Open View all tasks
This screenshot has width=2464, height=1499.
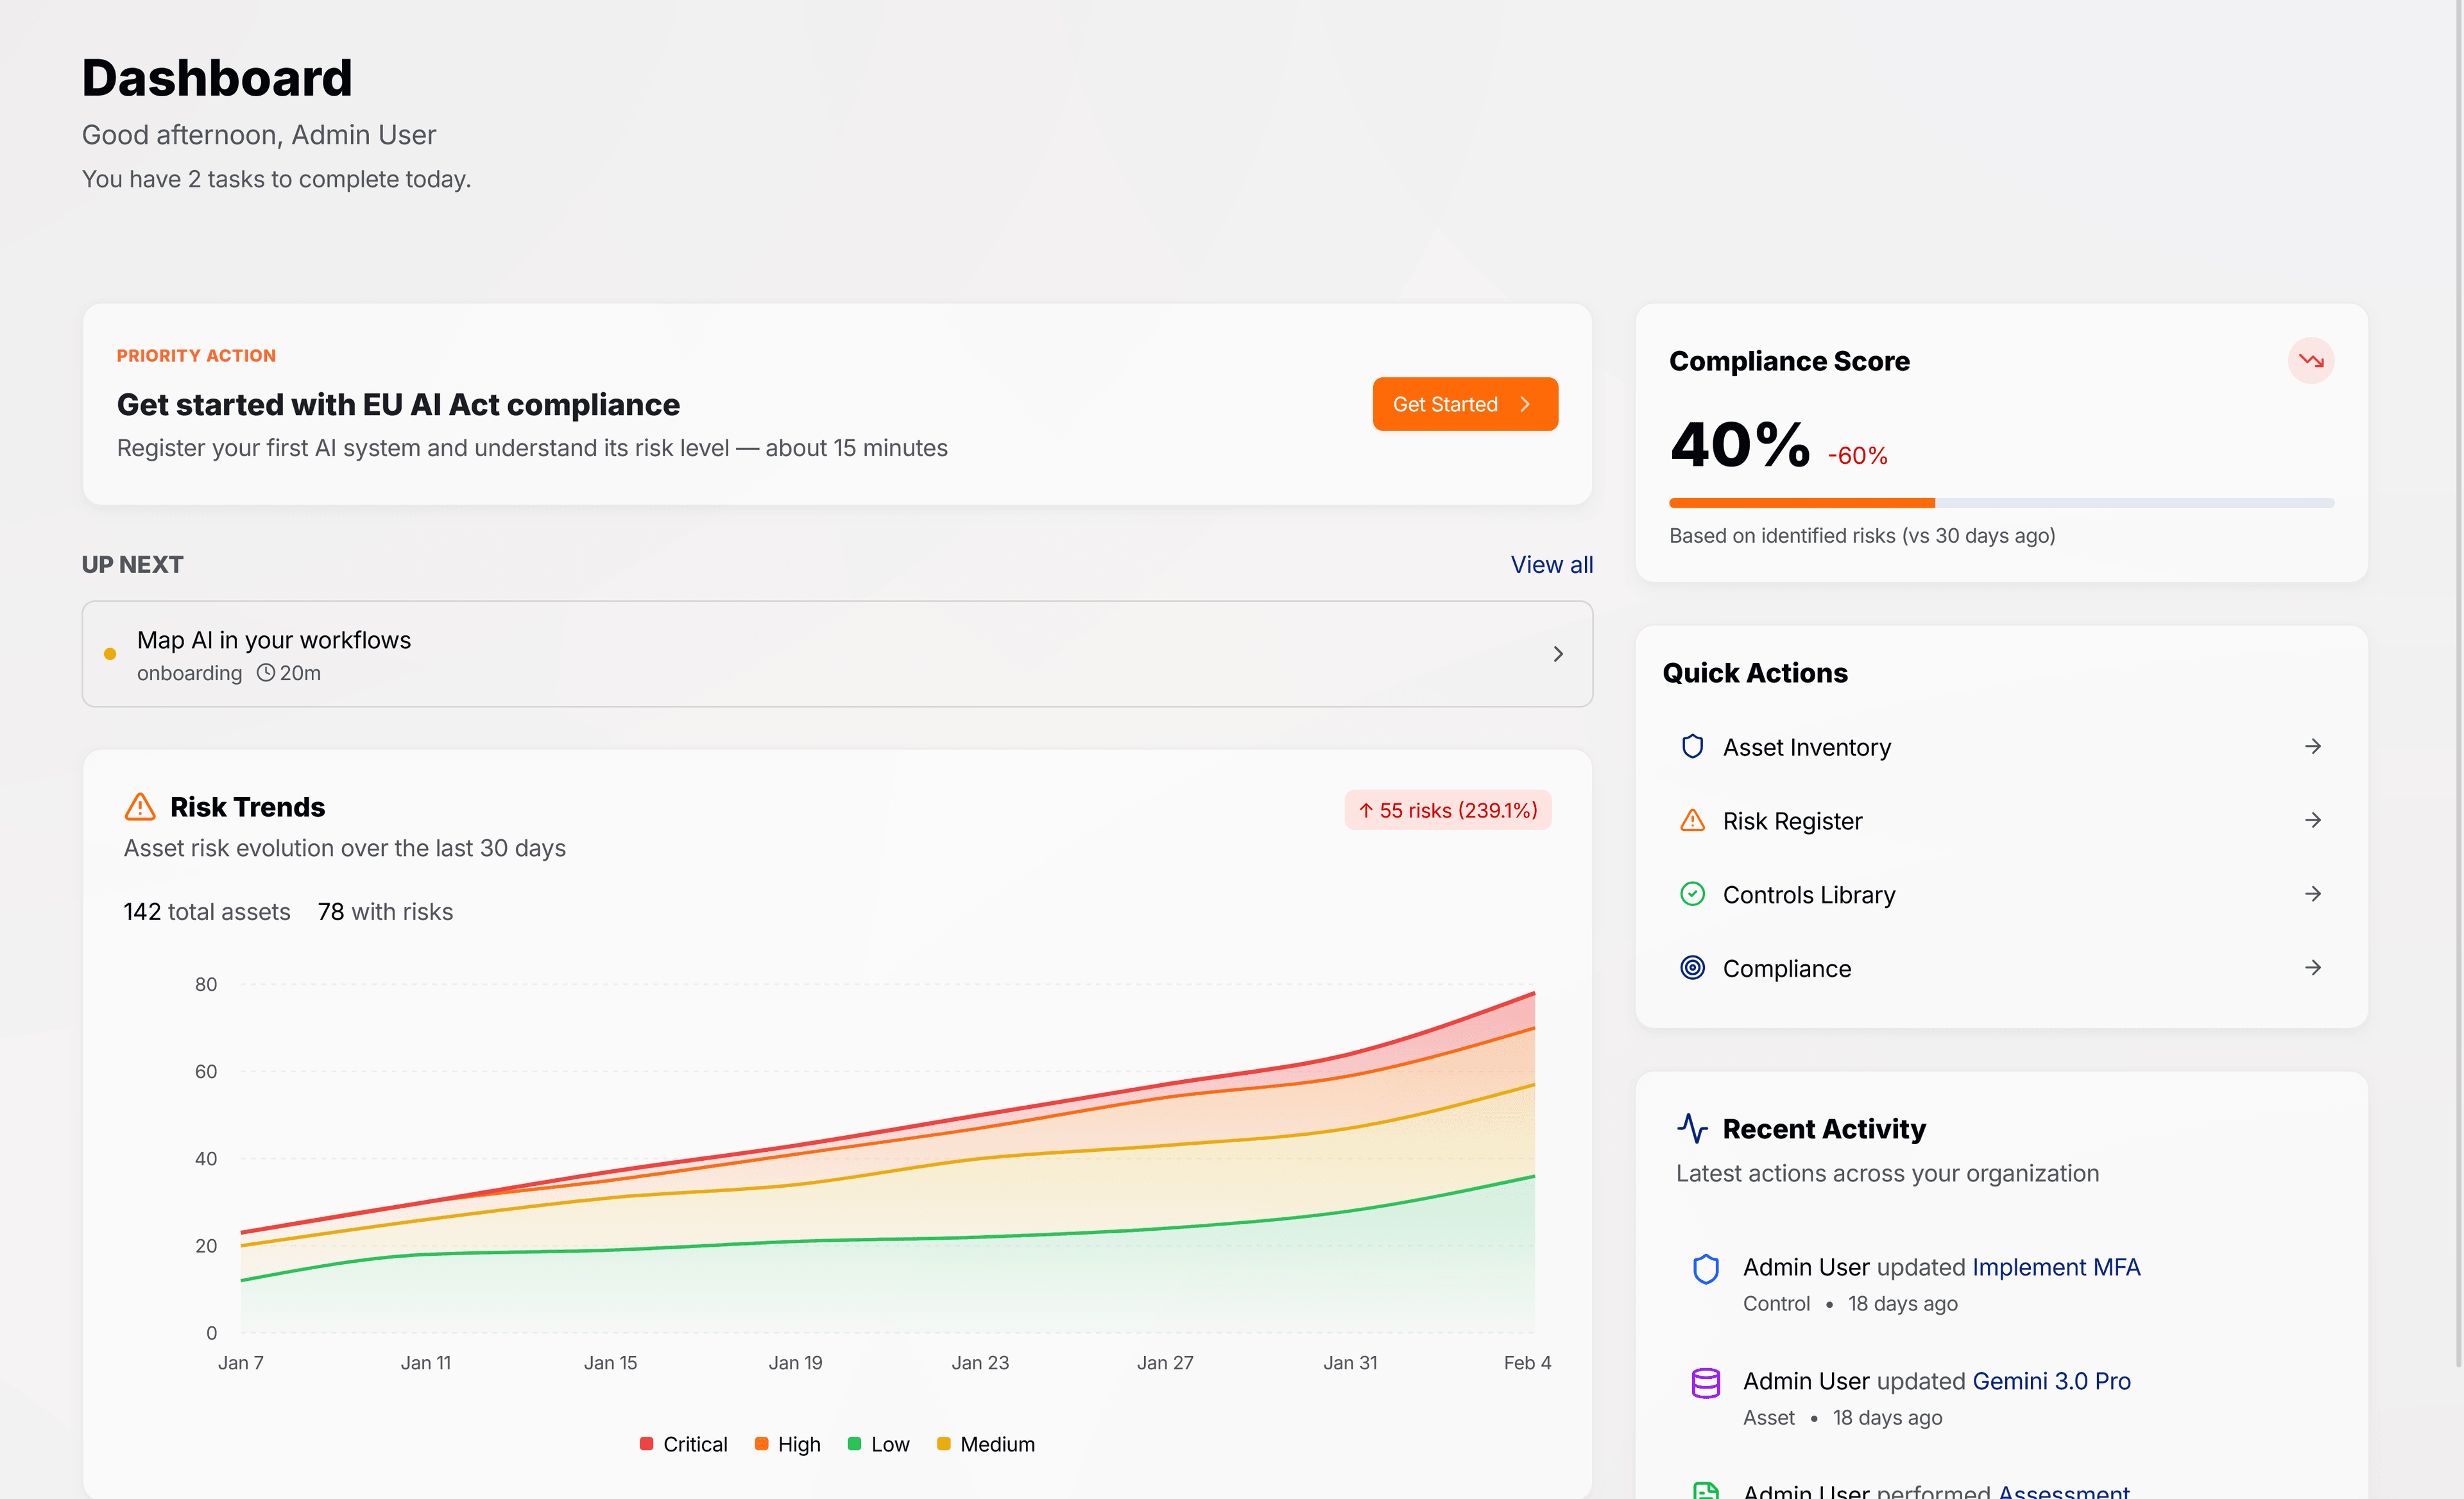tap(1551, 564)
